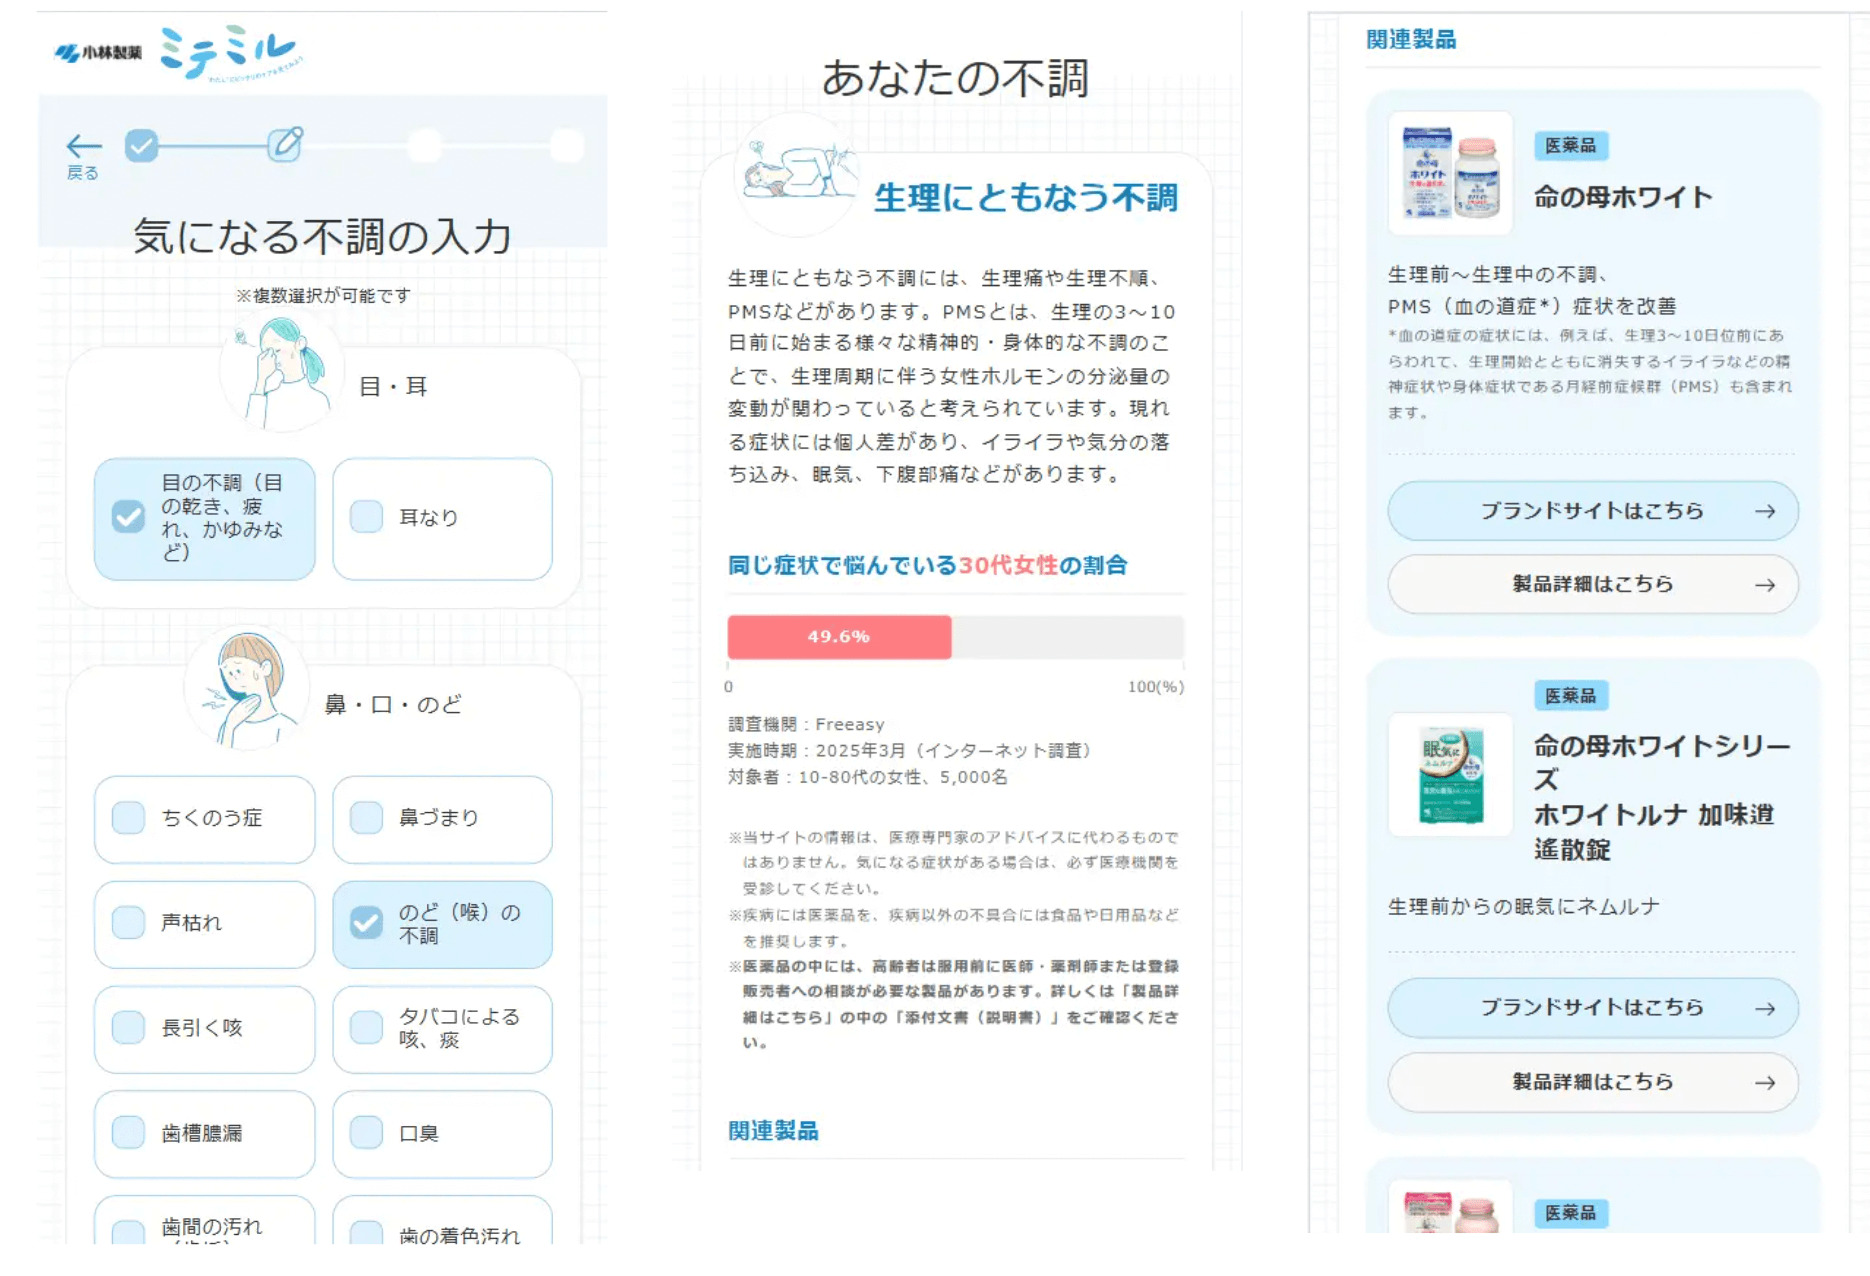Select the completed checkmark step icon
Viewport: 1870px width, 1276px height.
pyautogui.click(x=142, y=146)
